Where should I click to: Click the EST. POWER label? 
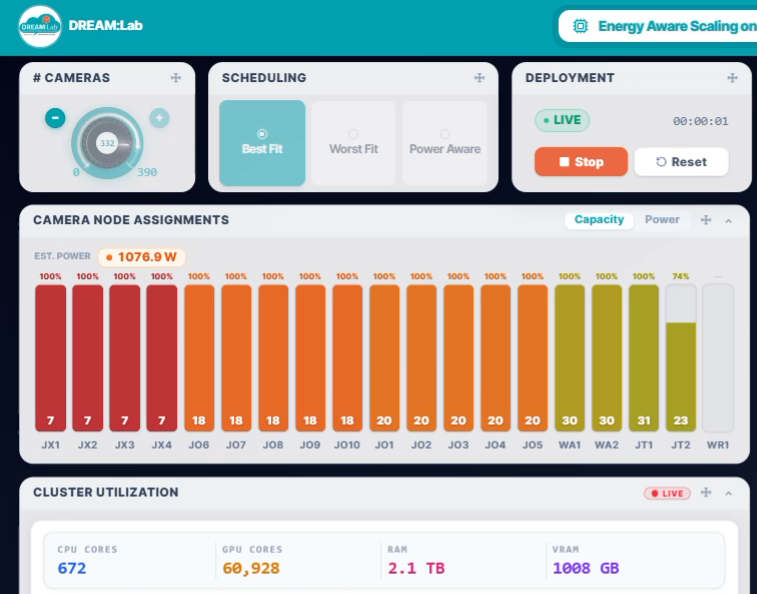(x=62, y=256)
